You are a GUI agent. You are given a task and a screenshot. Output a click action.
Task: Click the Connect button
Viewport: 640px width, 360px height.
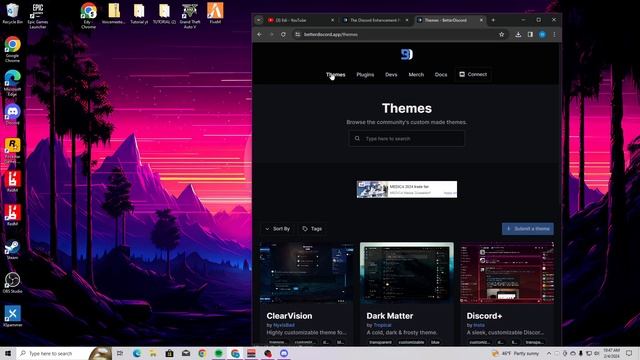473,74
